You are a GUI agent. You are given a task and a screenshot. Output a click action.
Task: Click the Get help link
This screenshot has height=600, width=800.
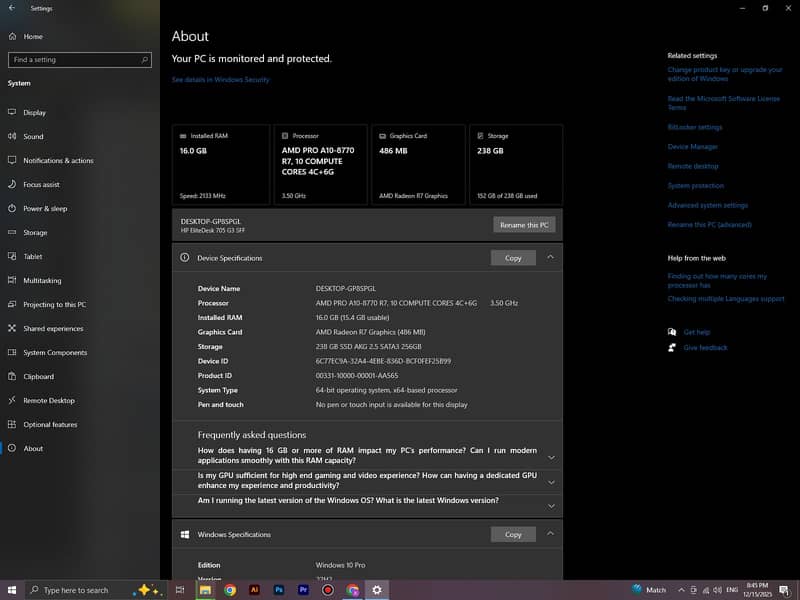(x=696, y=332)
